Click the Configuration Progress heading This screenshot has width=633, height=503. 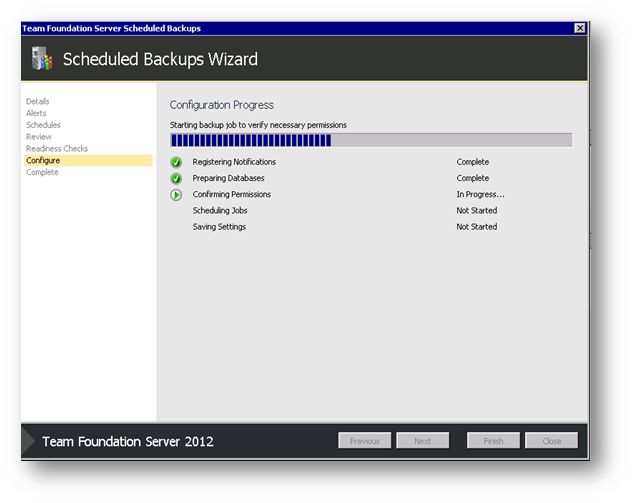(222, 105)
